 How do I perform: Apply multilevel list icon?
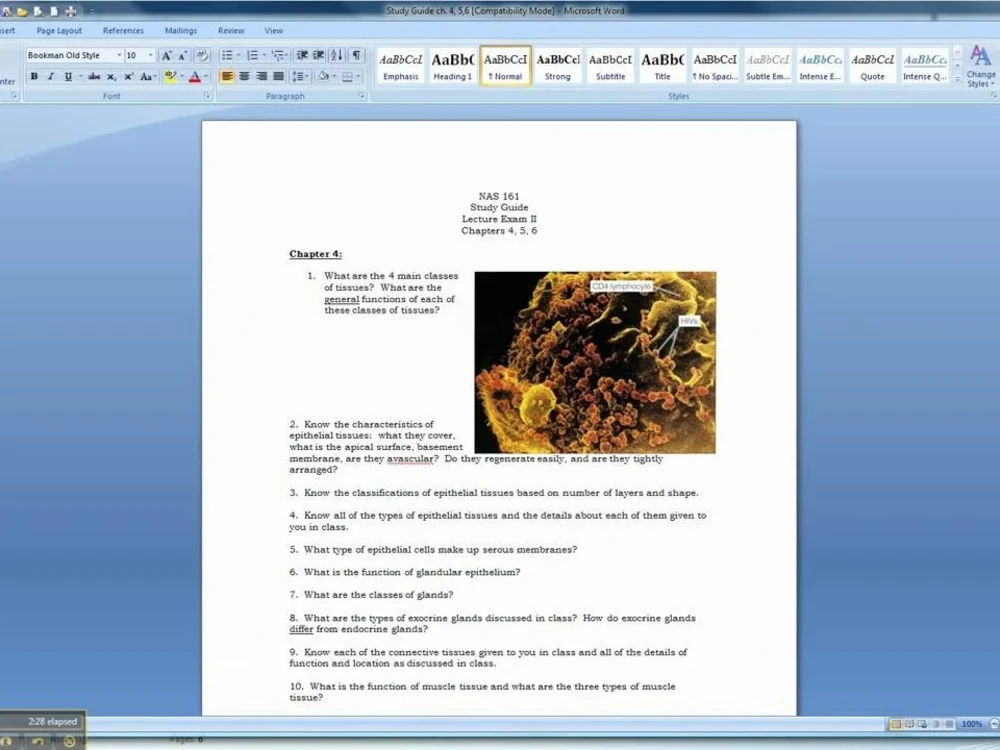(x=277, y=55)
